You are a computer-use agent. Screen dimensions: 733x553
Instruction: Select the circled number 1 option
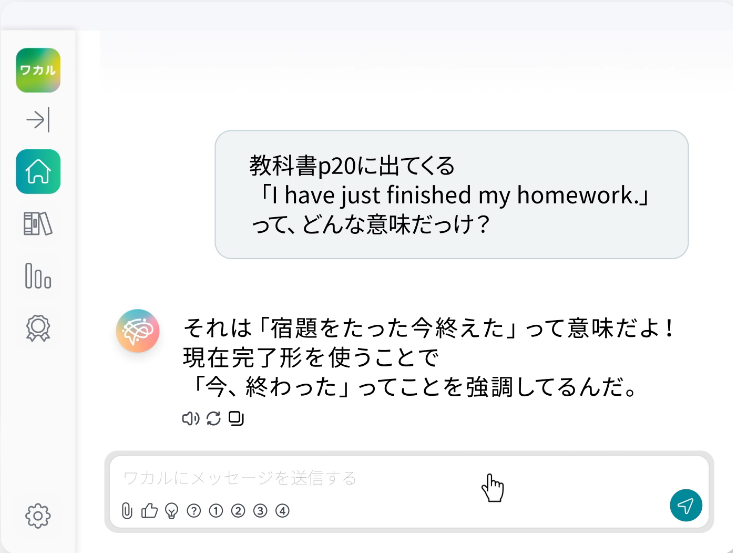(x=216, y=511)
